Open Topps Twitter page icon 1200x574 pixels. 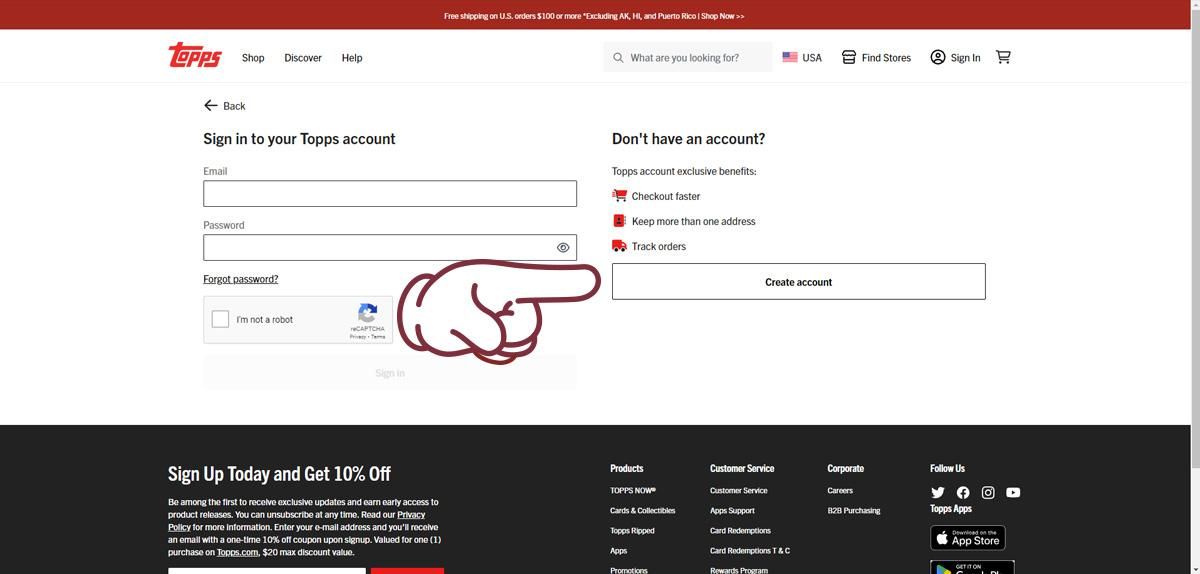coord(938,492)
